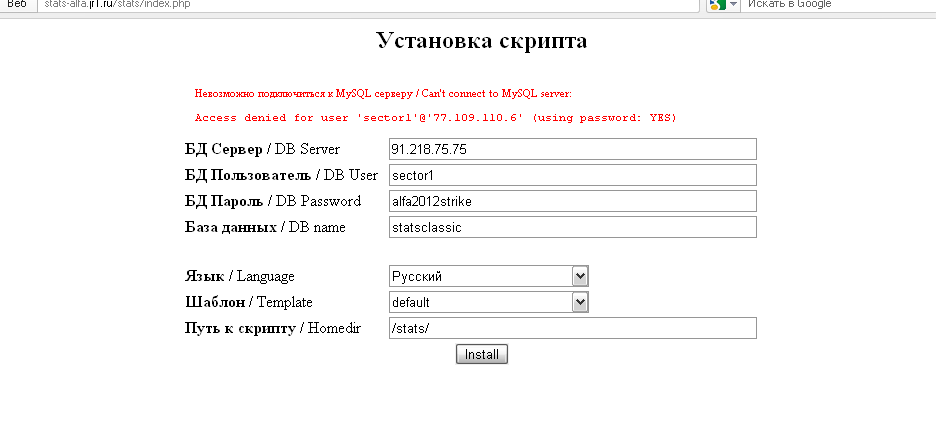Focus the DB Password field
The width and height of the screenshot is (936, 428).
click(572, 201)
